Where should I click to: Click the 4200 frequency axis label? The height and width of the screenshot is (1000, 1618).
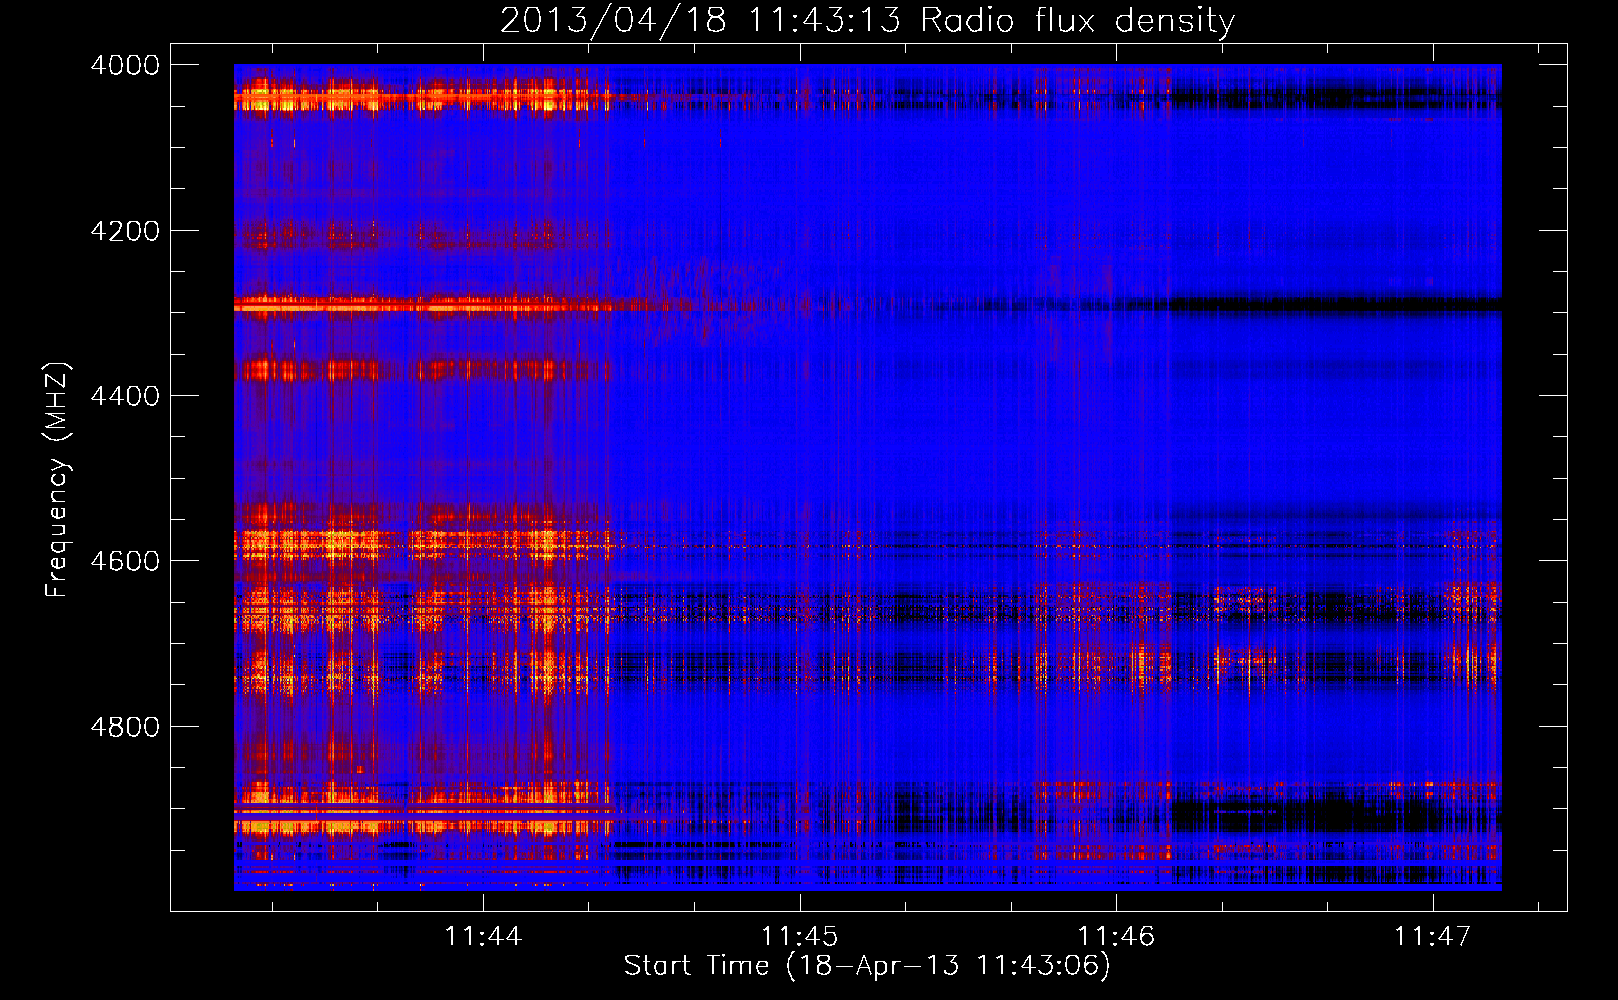pos(125,231)
